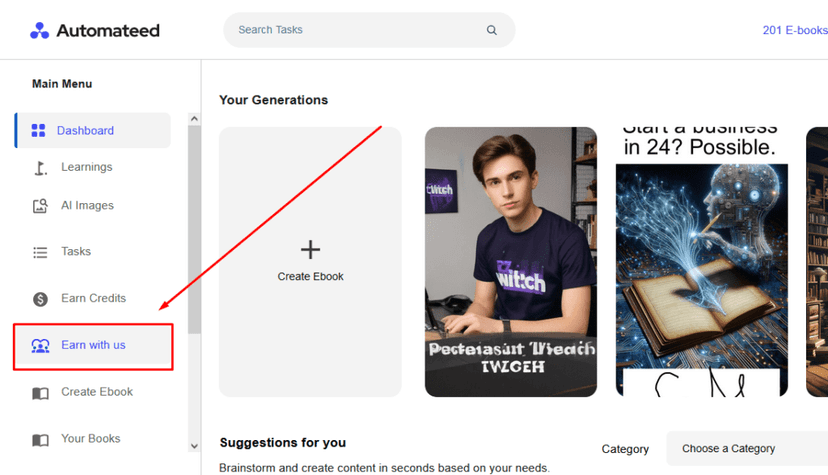Click the Earn with us people icon
828x475 pixels.
[40, 346]
